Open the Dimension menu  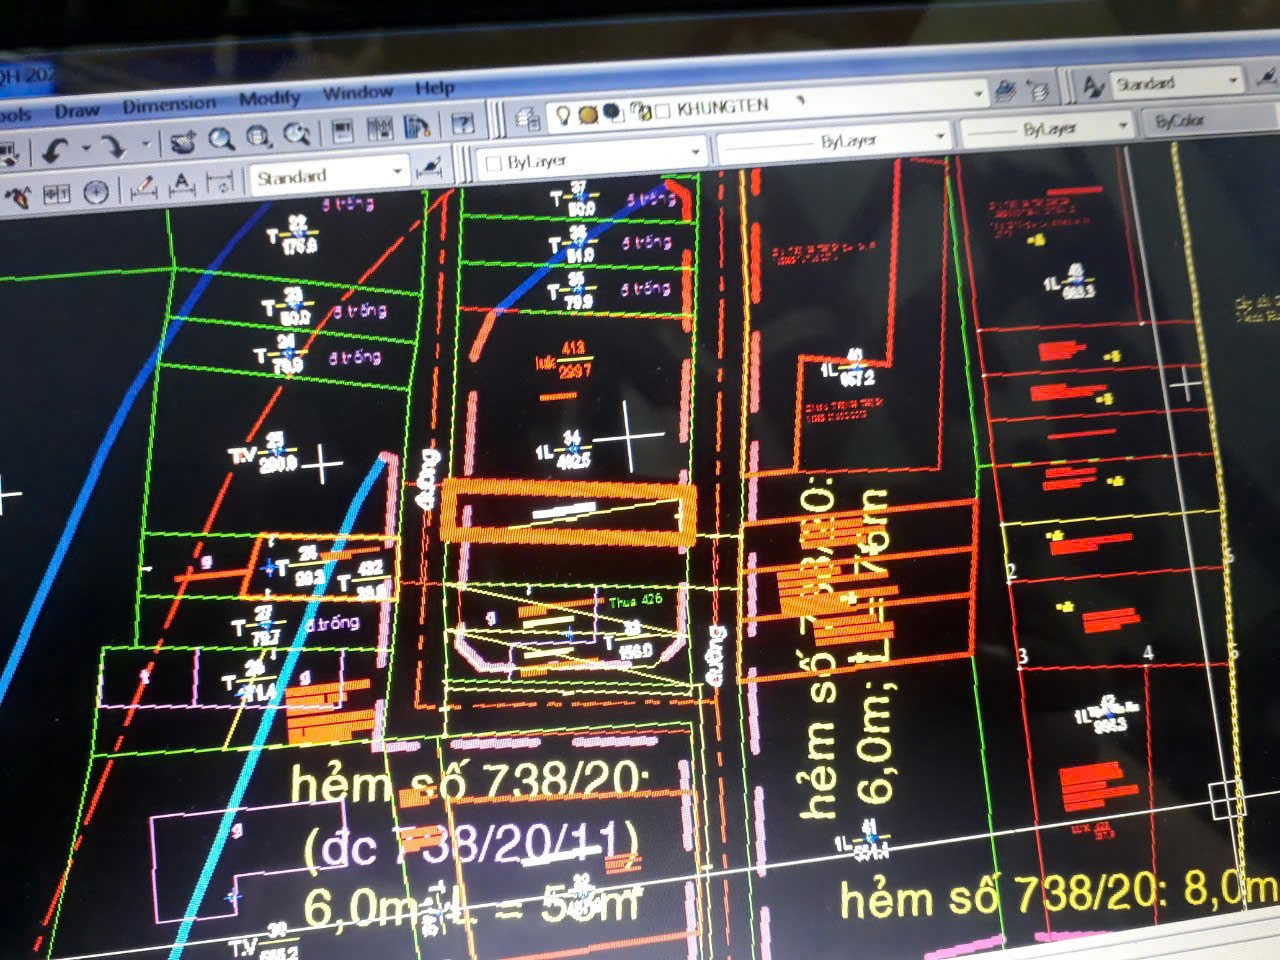coord(168,105)
